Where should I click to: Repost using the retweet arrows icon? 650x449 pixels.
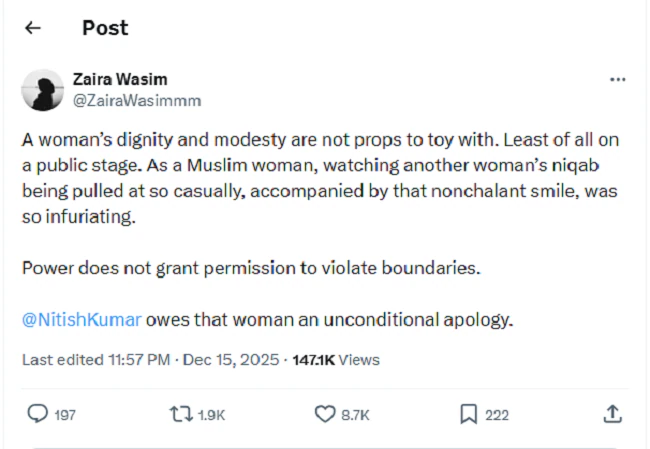click(181, 413)
